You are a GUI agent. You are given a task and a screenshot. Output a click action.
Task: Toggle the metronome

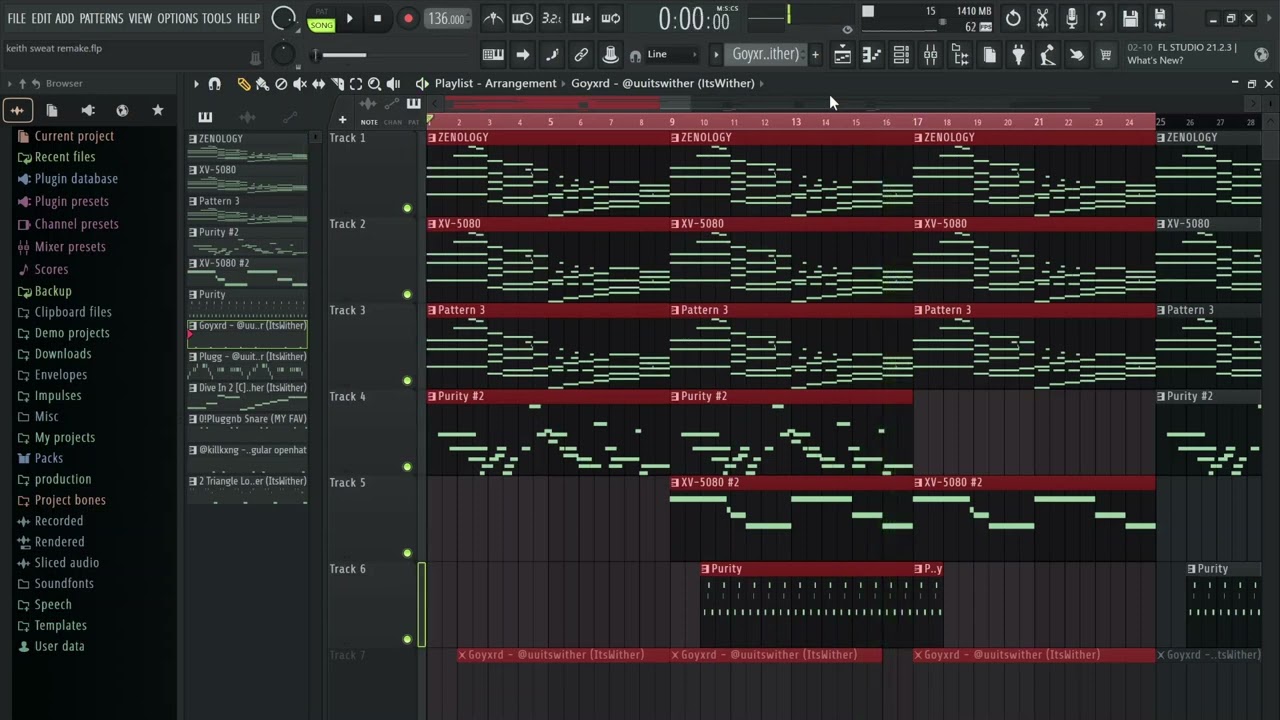click(x=493, y=18)
